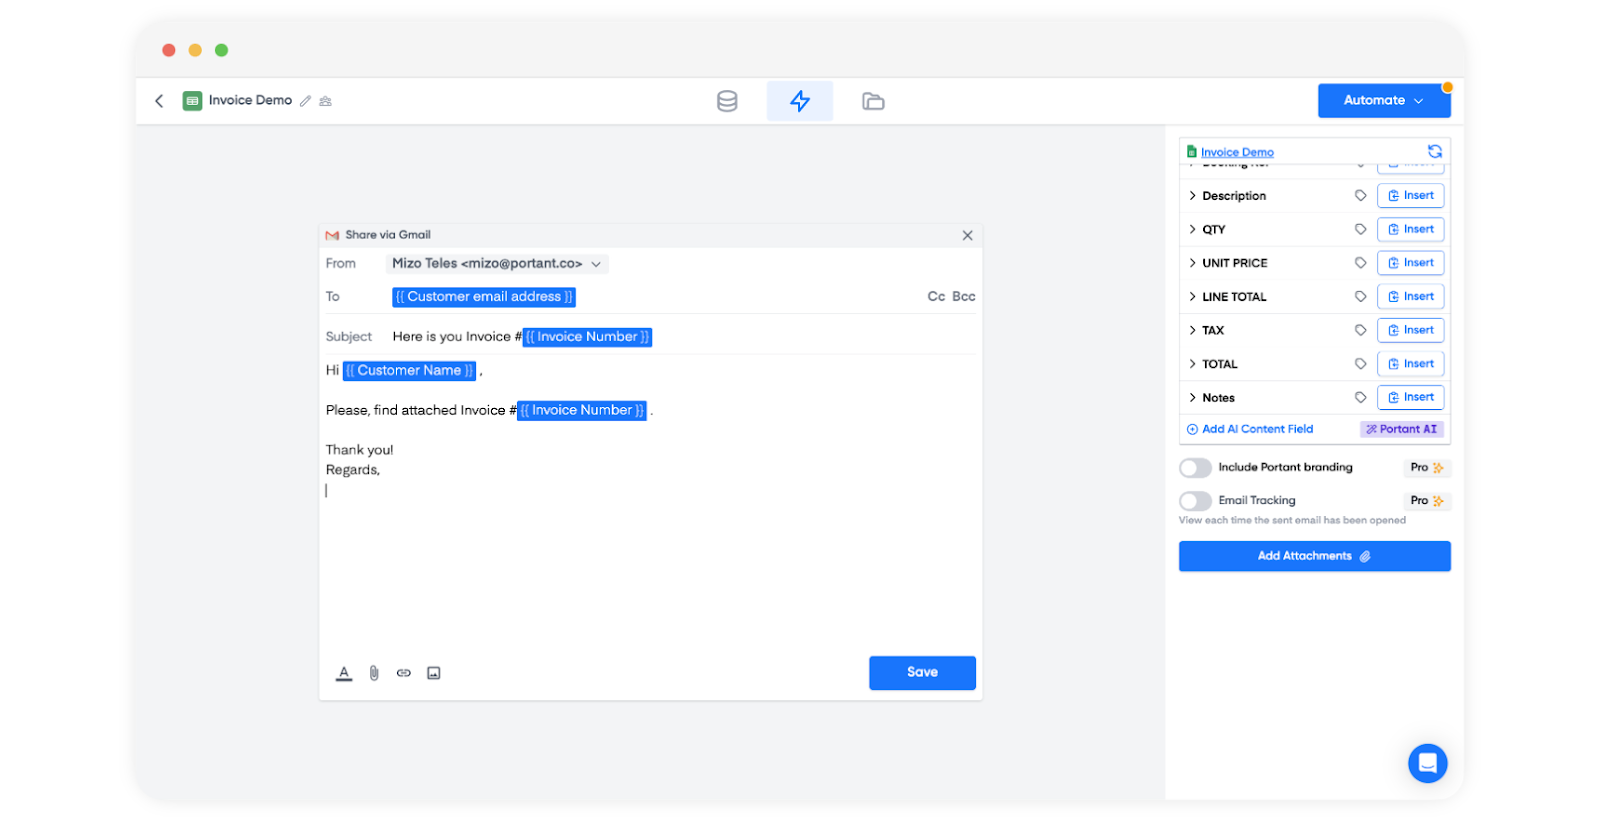Click the paperclip attach file icon
Image resolution: width=1600 pixels, height=822 pixels.
[x=374, y=673]
